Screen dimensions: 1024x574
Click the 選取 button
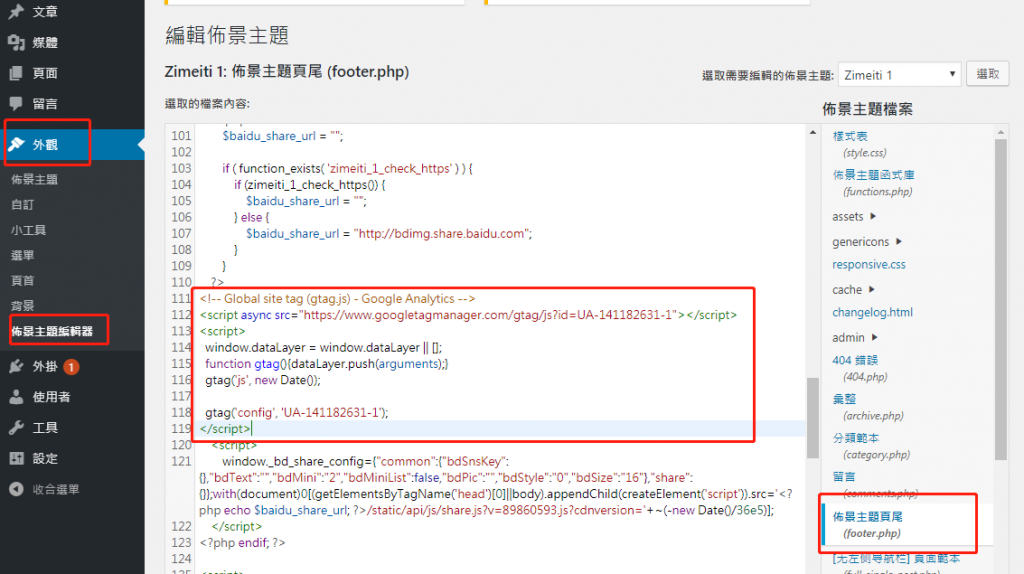tap(987, 74)
